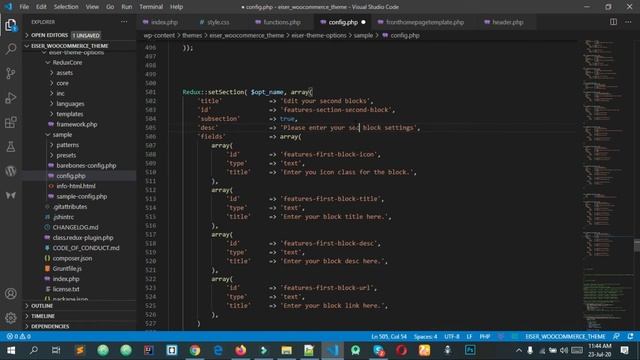Open Sublime Text from taskbar
This screenshot has width=640, height=360.
point(80,350)
